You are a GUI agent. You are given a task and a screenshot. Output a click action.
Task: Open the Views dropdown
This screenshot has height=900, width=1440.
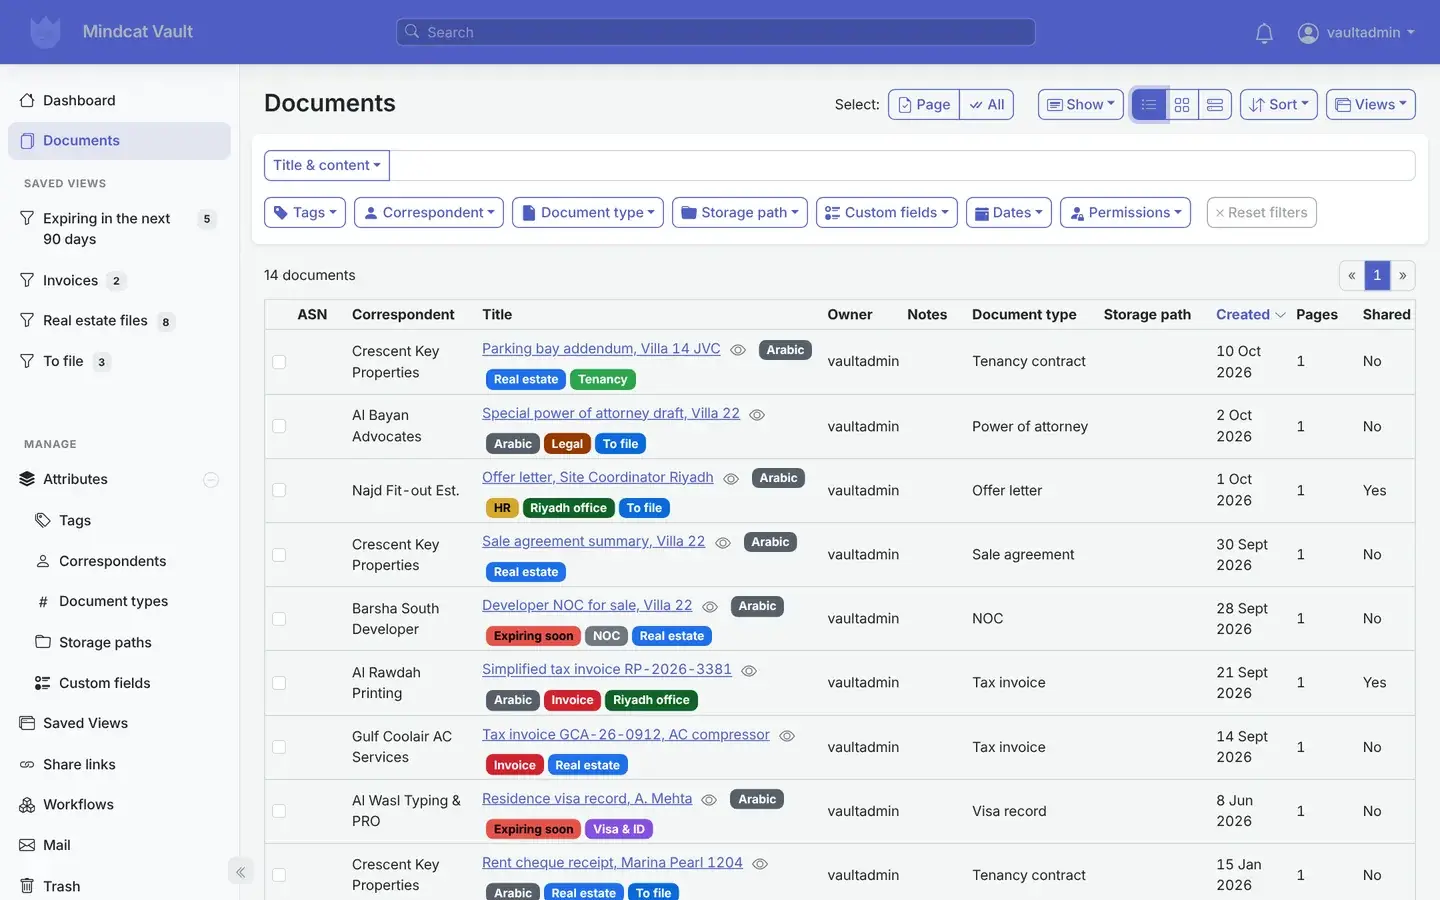(1371, 104)
